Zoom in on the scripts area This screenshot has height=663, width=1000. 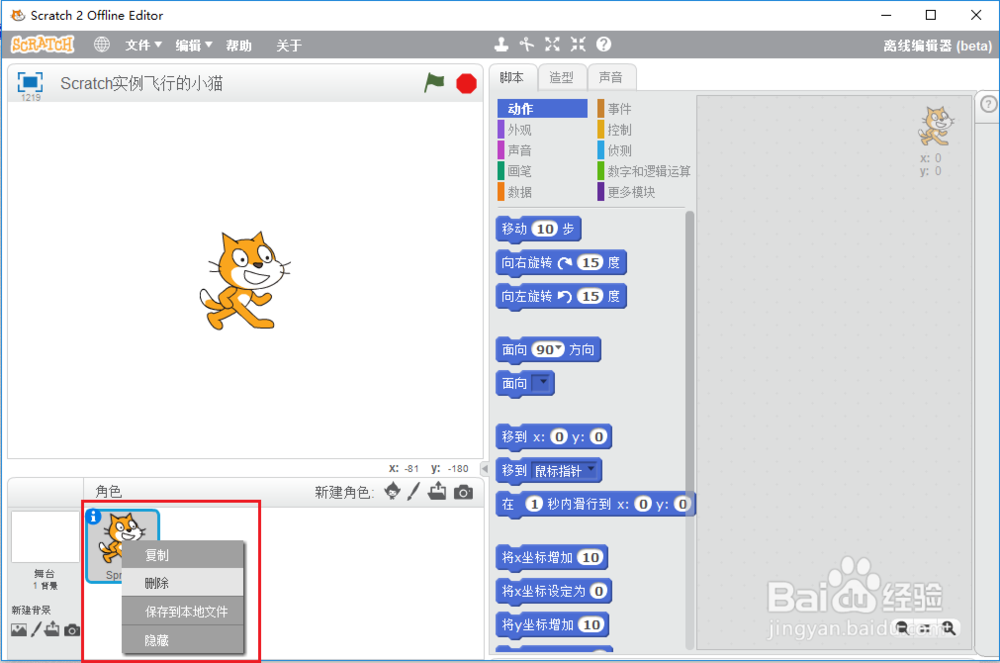point(948,628)
